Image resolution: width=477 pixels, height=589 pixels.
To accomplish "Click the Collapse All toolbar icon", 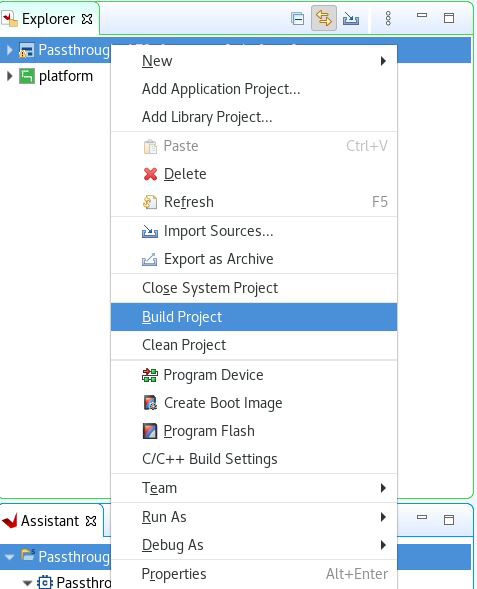I will [x=297, y=18].
